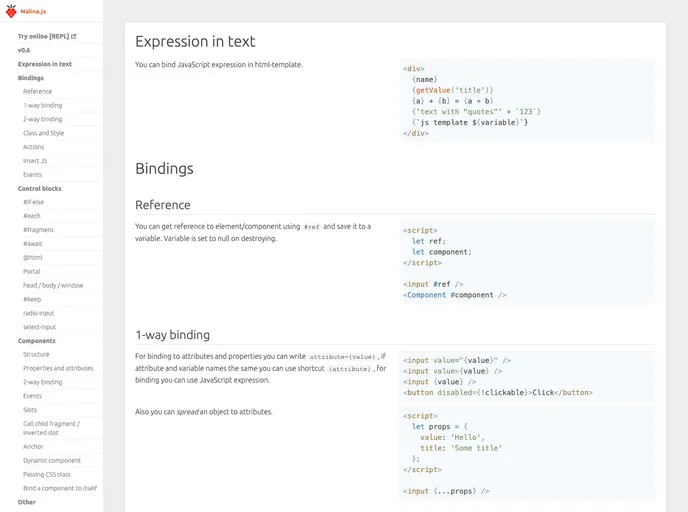688x512 pixels.
Task: Open Events link under Components
Action: (x=32, y=396)
